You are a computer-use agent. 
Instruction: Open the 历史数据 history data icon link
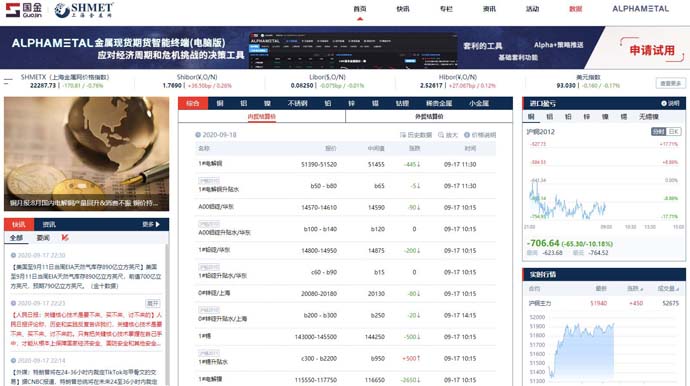(415, 135)
